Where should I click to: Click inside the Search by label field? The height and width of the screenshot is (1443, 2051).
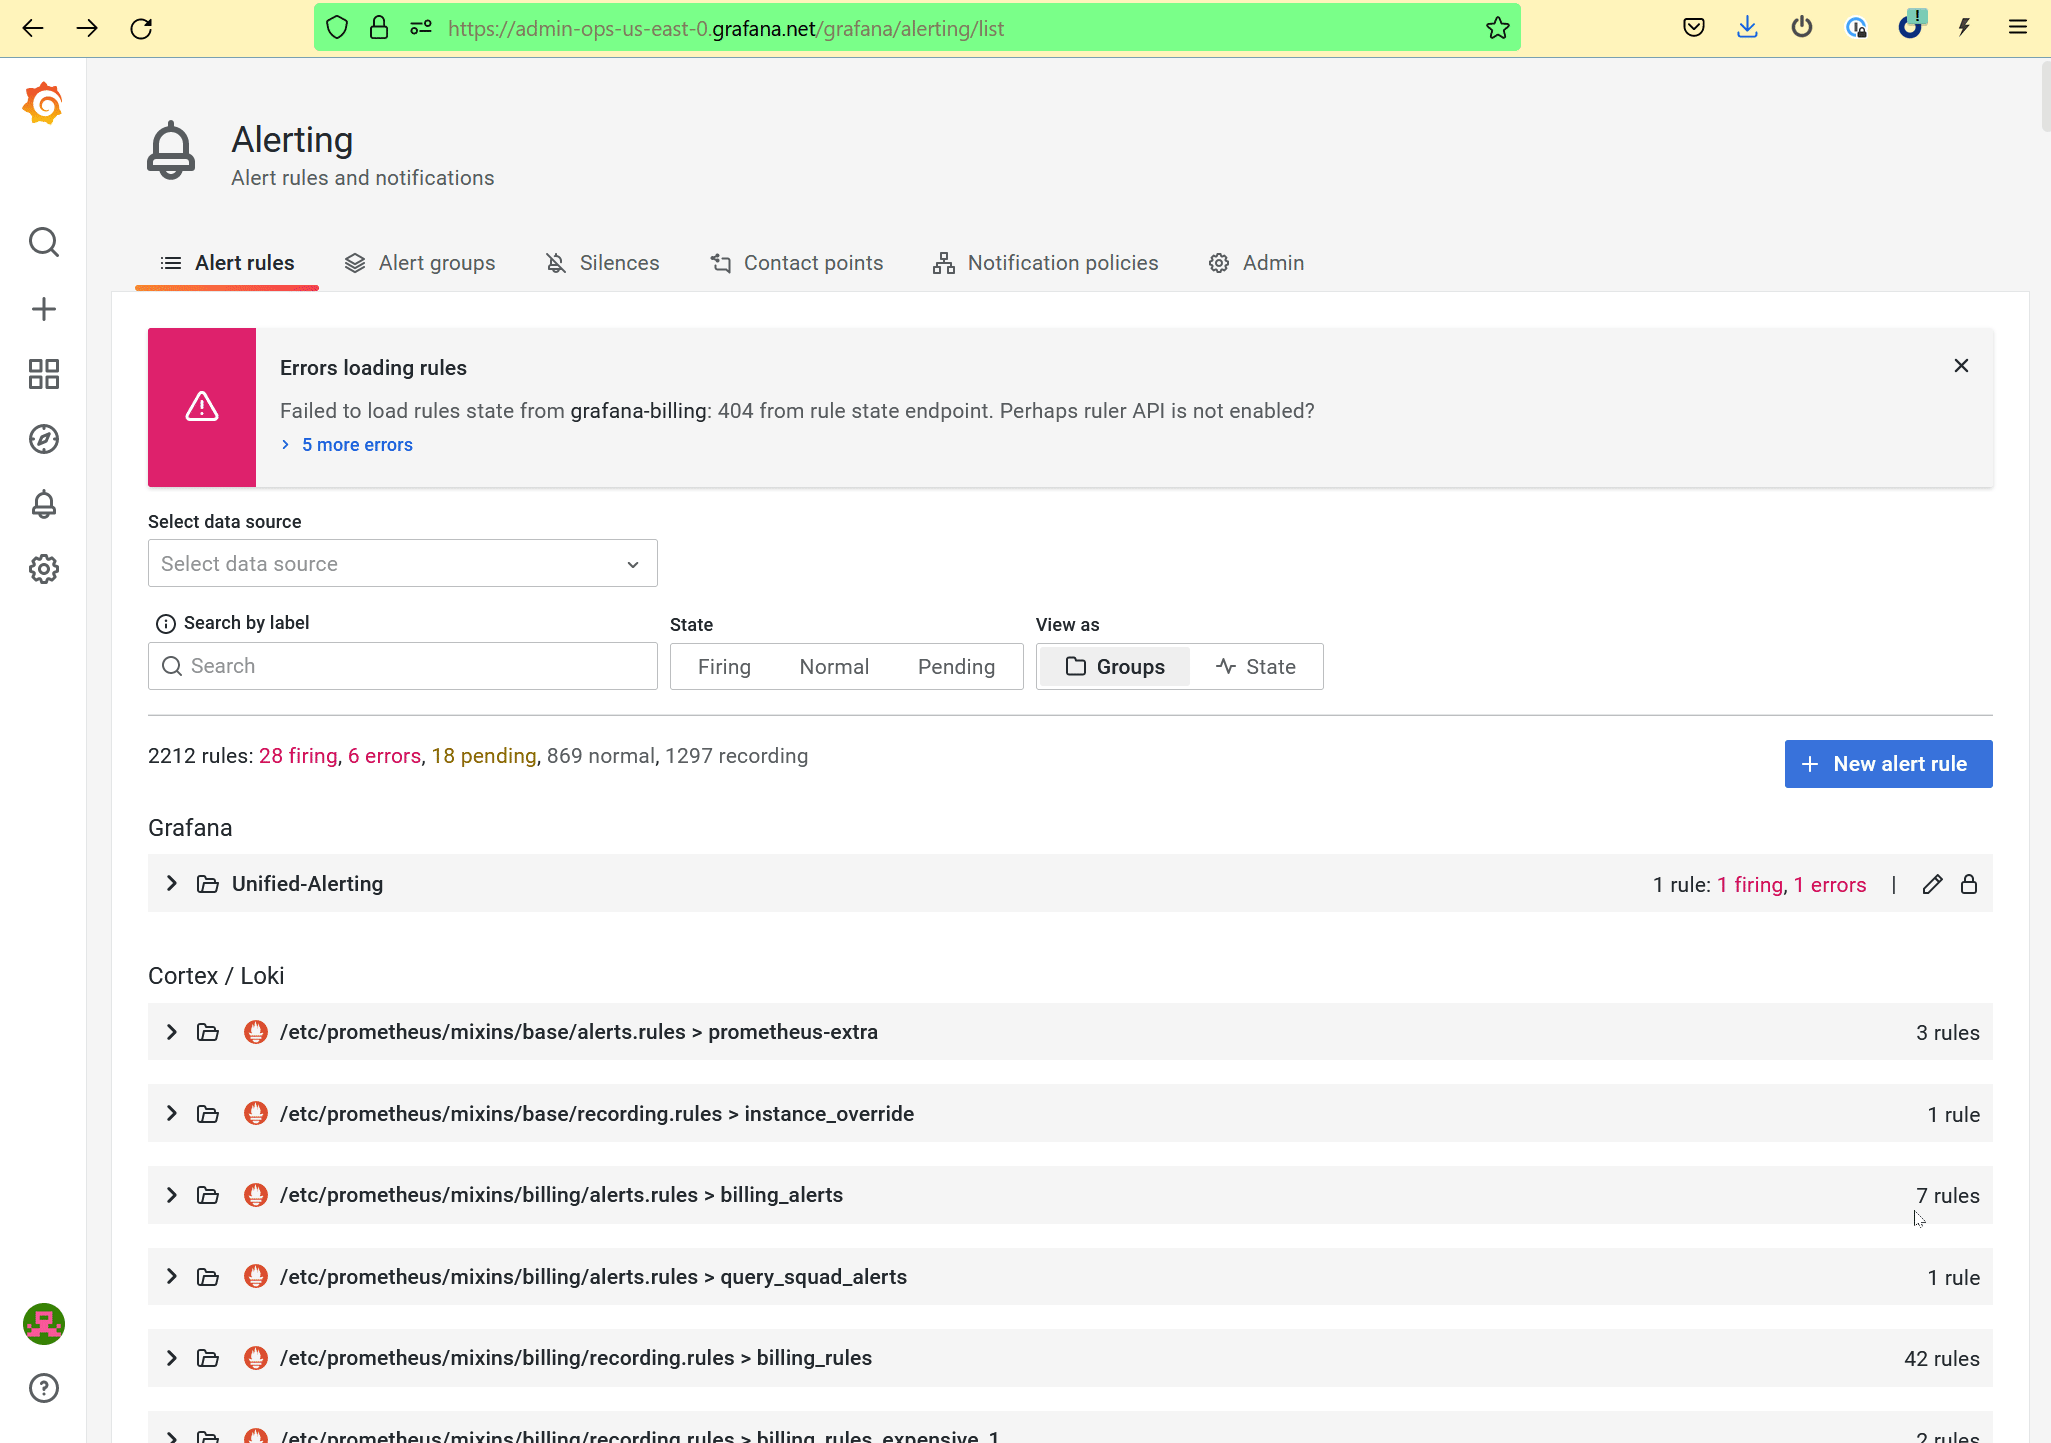tap(400, 666)
